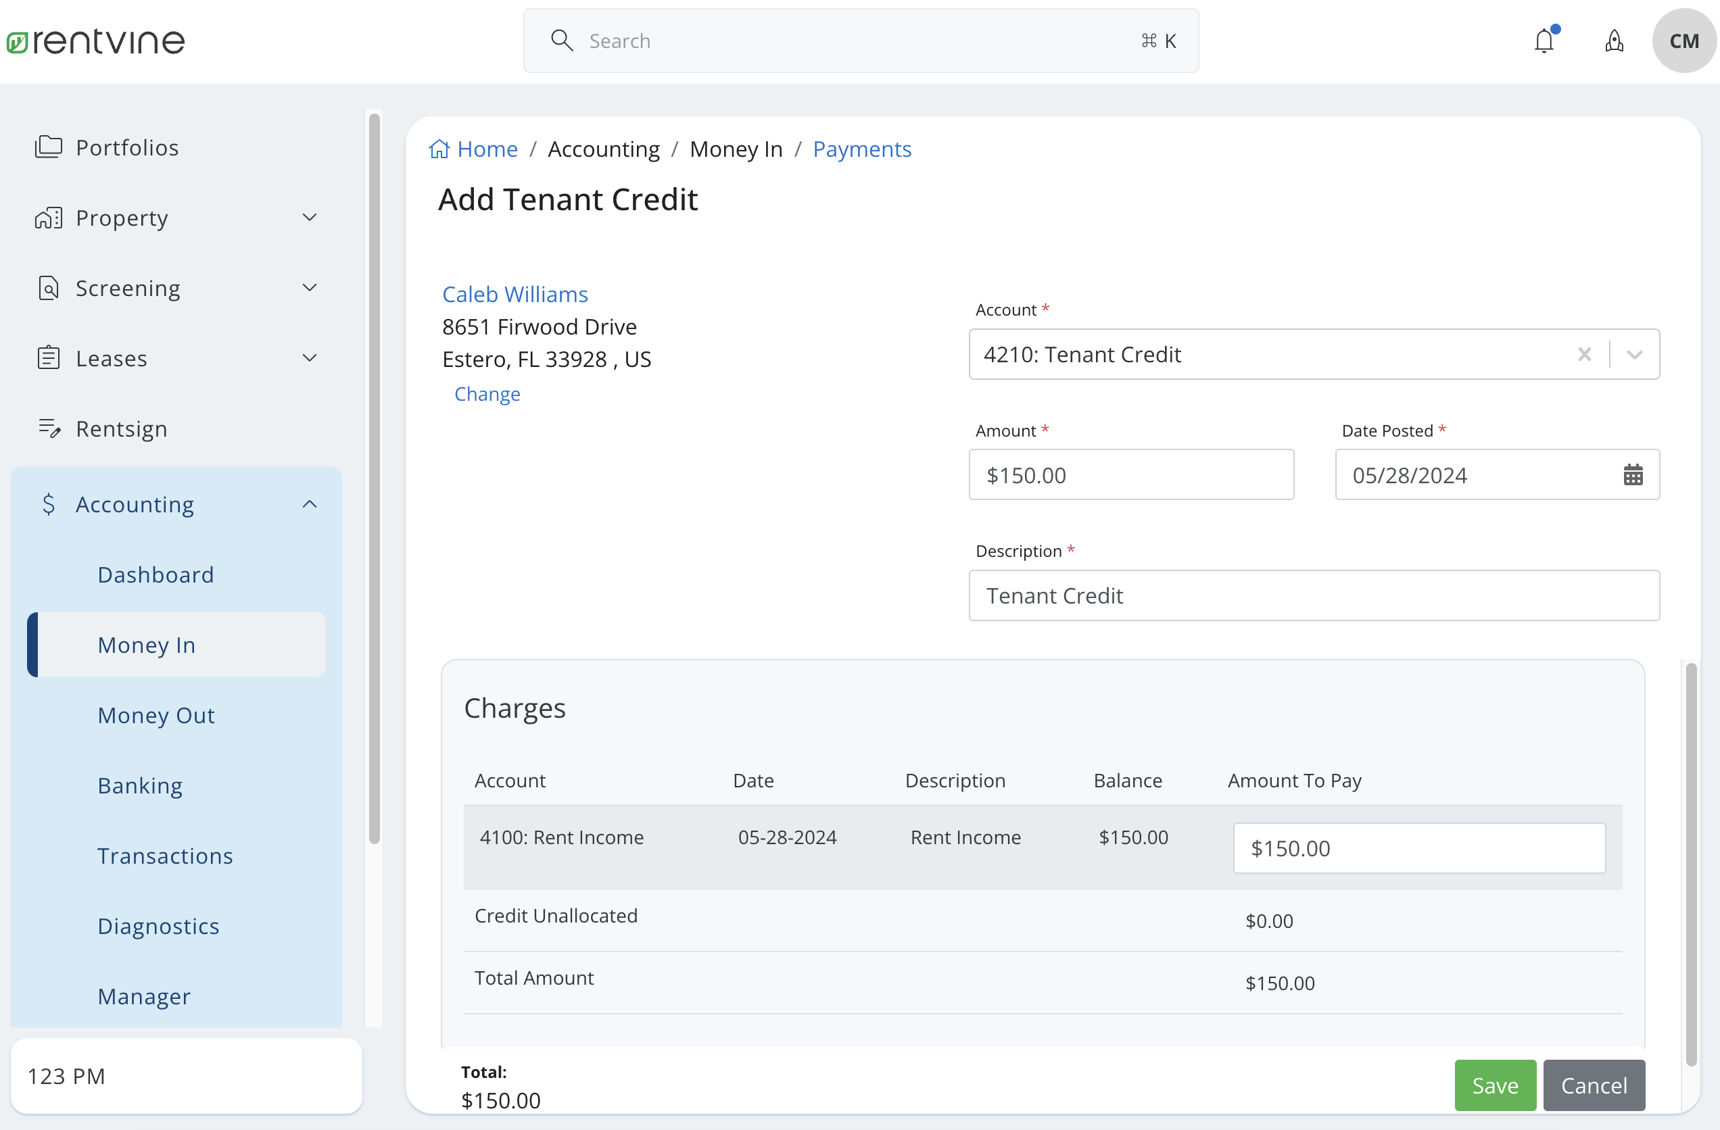Click the Save button
1720x1130 pixels.
click(1495, 1085)
